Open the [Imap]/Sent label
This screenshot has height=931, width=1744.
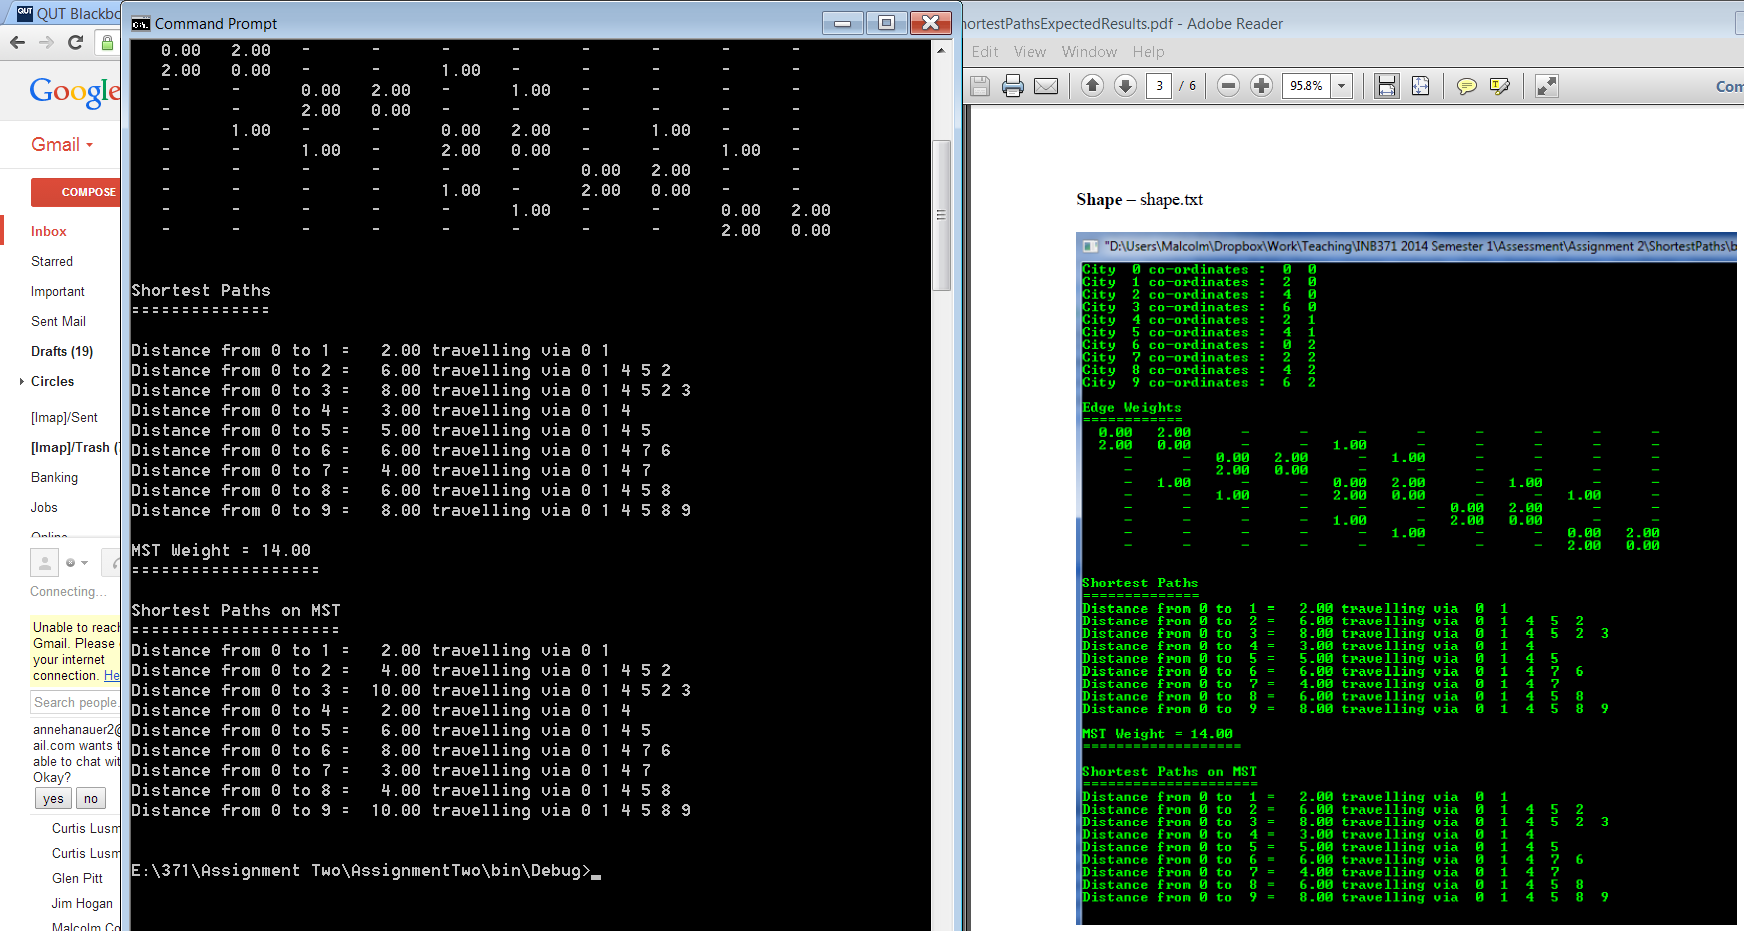64,417
